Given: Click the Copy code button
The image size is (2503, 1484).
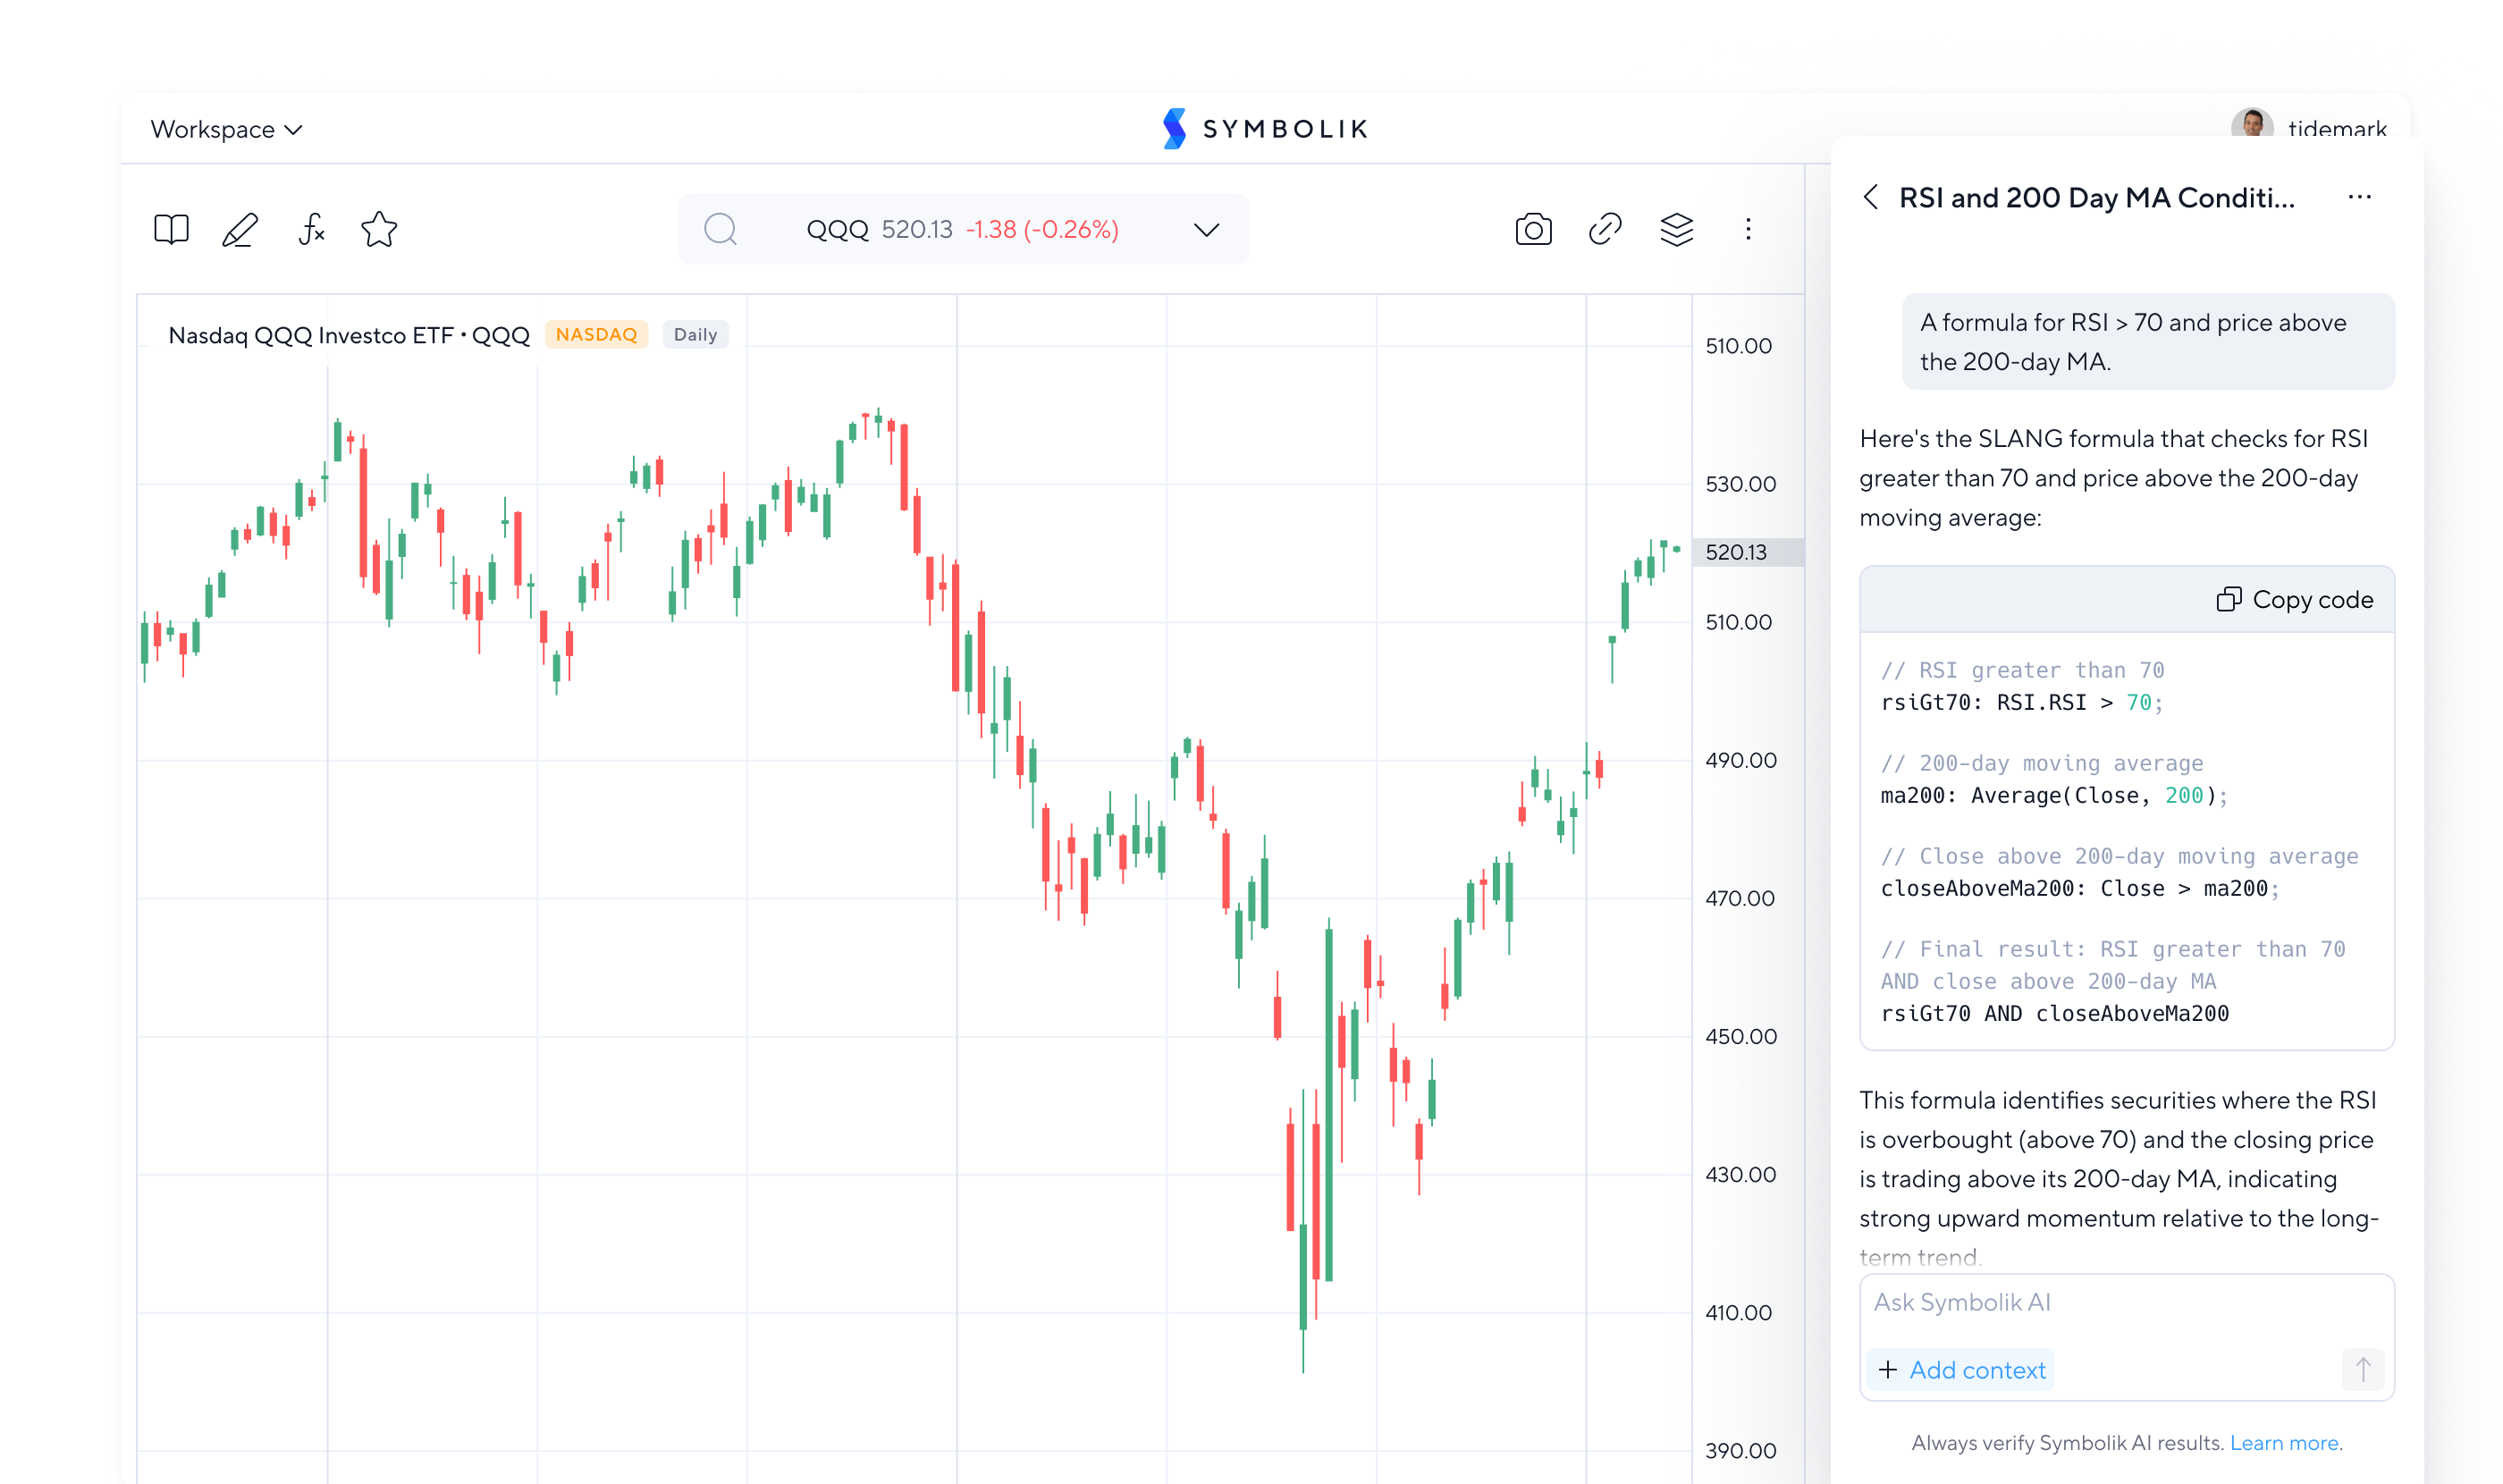Looking at the screenshot, I should coord(2295,599).
